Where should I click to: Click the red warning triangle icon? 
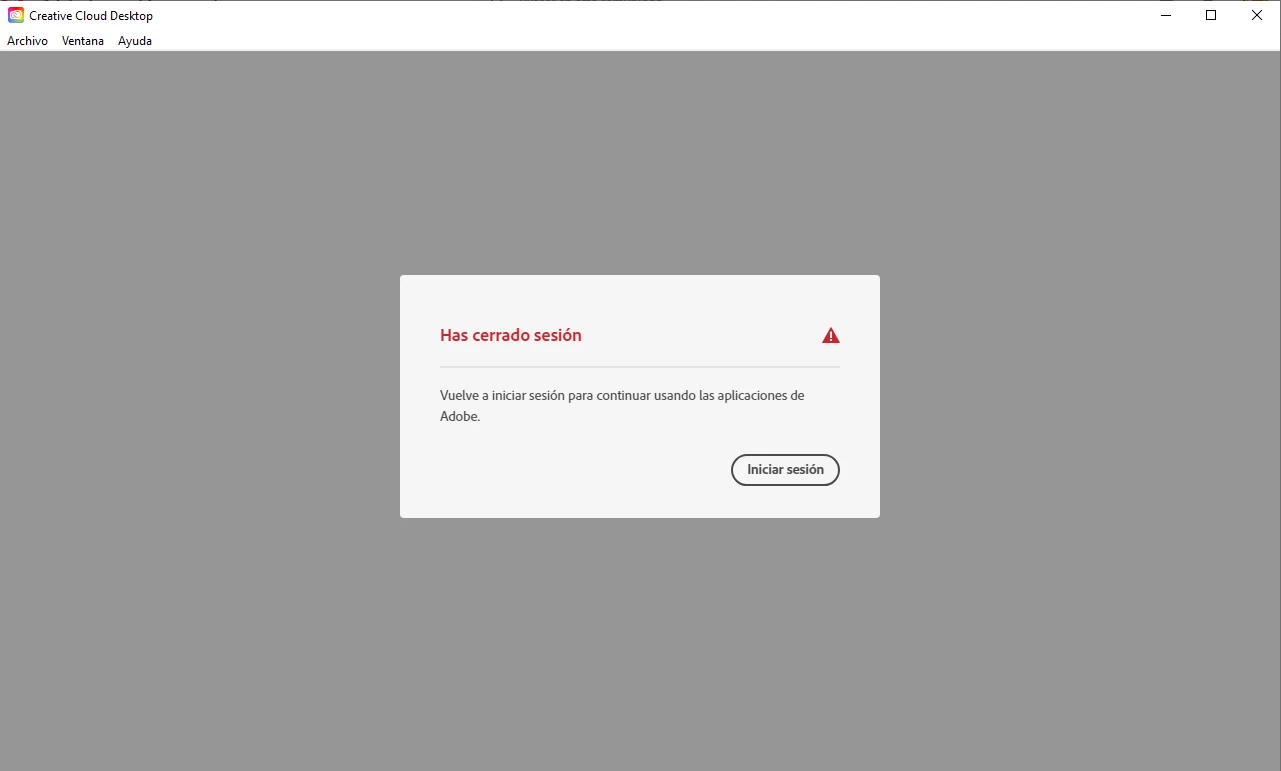tap(831, 336)
